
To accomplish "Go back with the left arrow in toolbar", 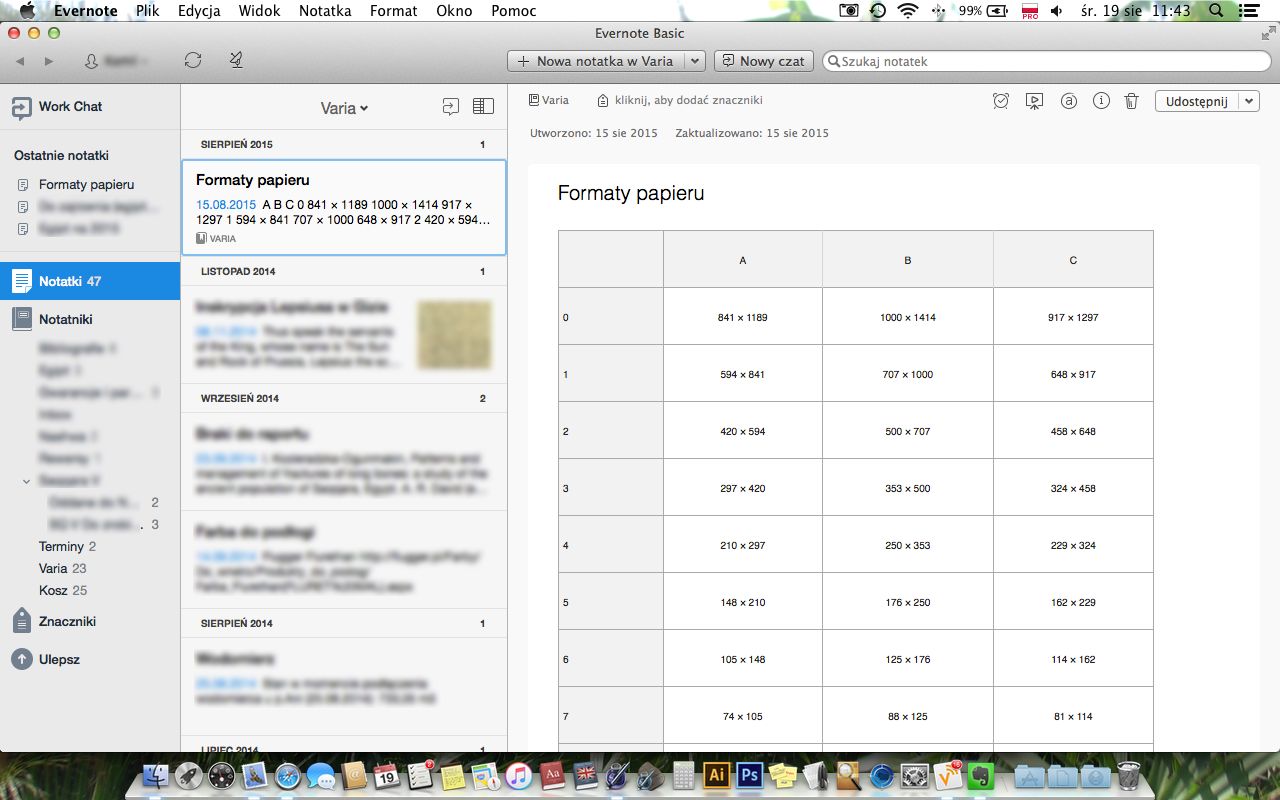I will point(21,62).
